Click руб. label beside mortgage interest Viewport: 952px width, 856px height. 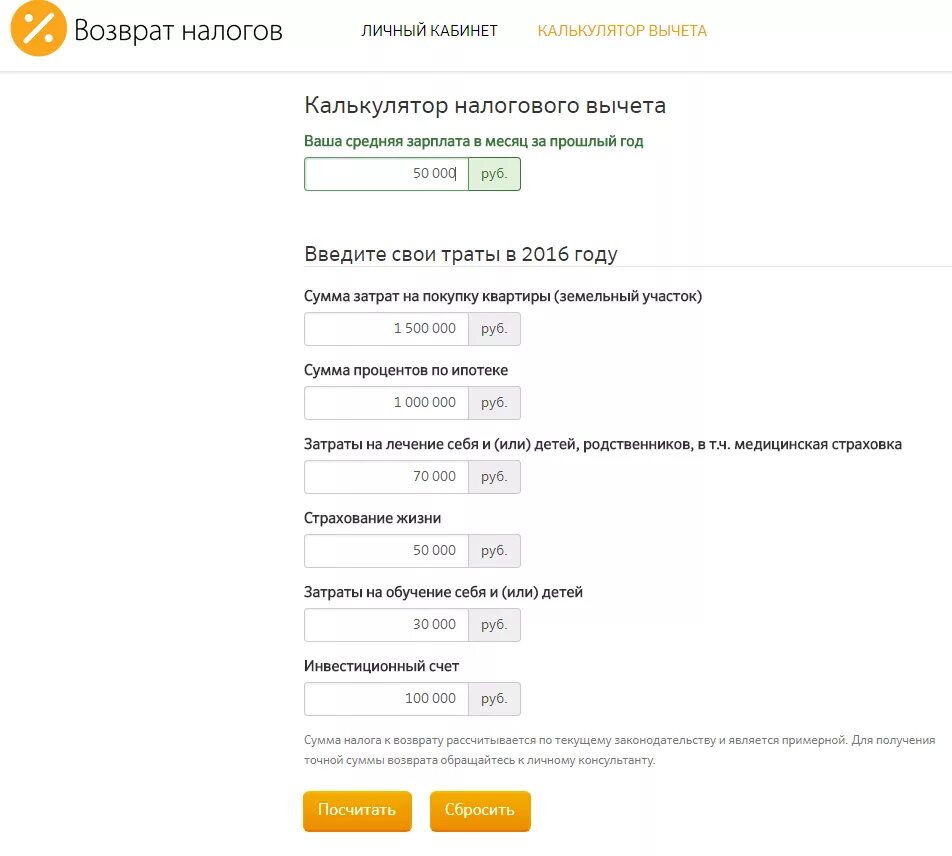tap(494, 403)
